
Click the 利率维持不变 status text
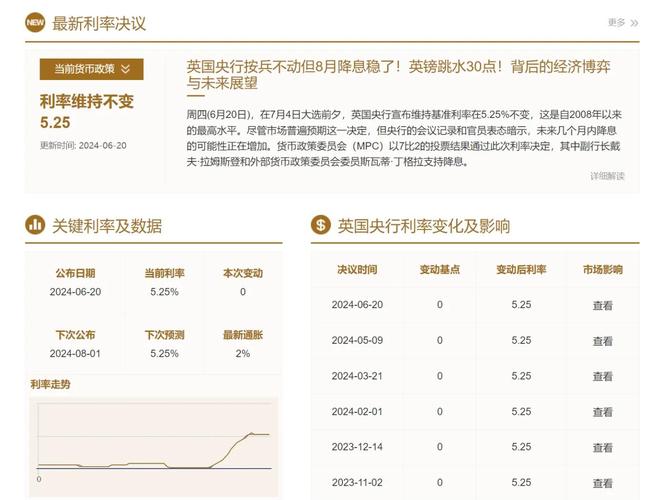[87, 102]
